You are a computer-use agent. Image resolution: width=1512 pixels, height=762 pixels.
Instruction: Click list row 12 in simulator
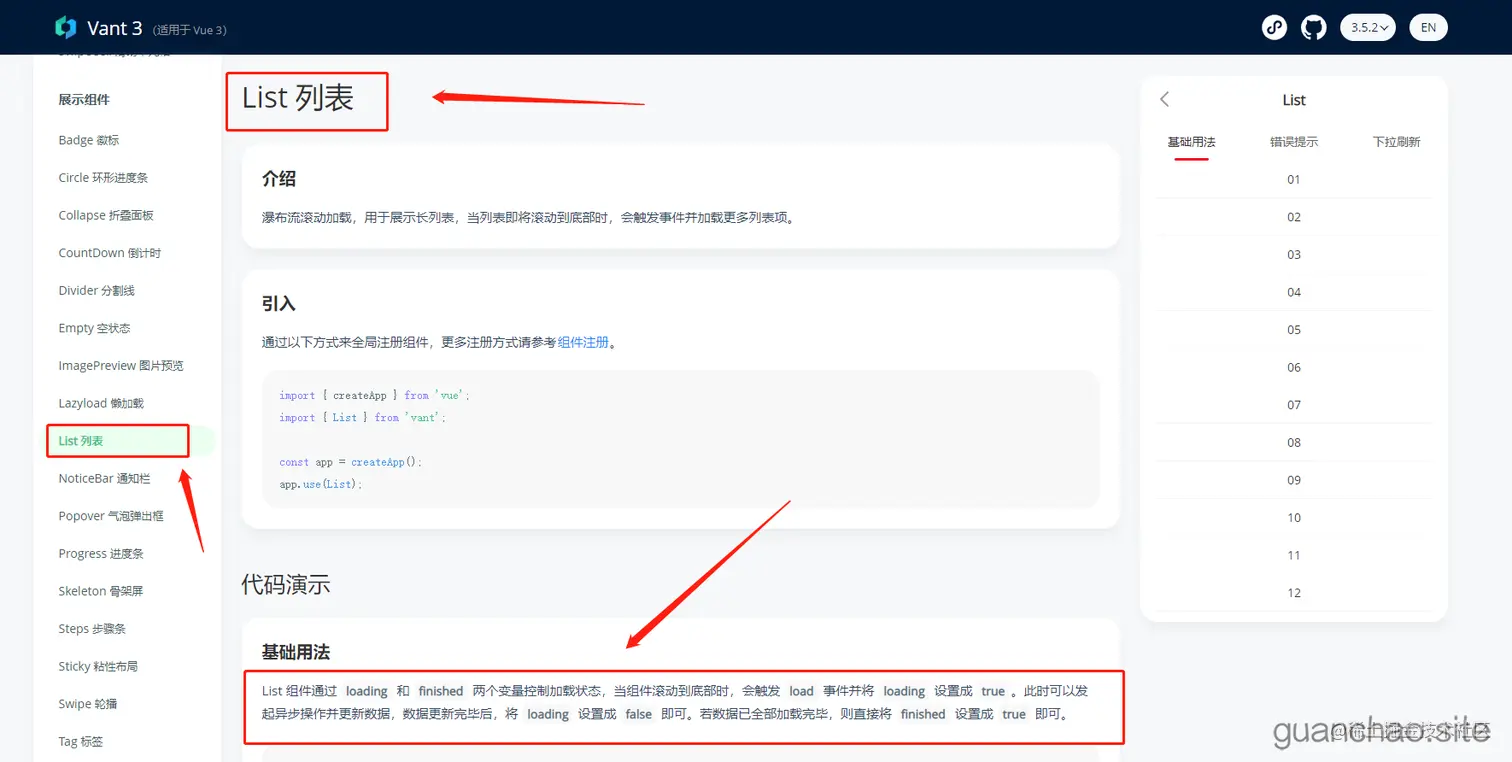tap(1294, 593)
